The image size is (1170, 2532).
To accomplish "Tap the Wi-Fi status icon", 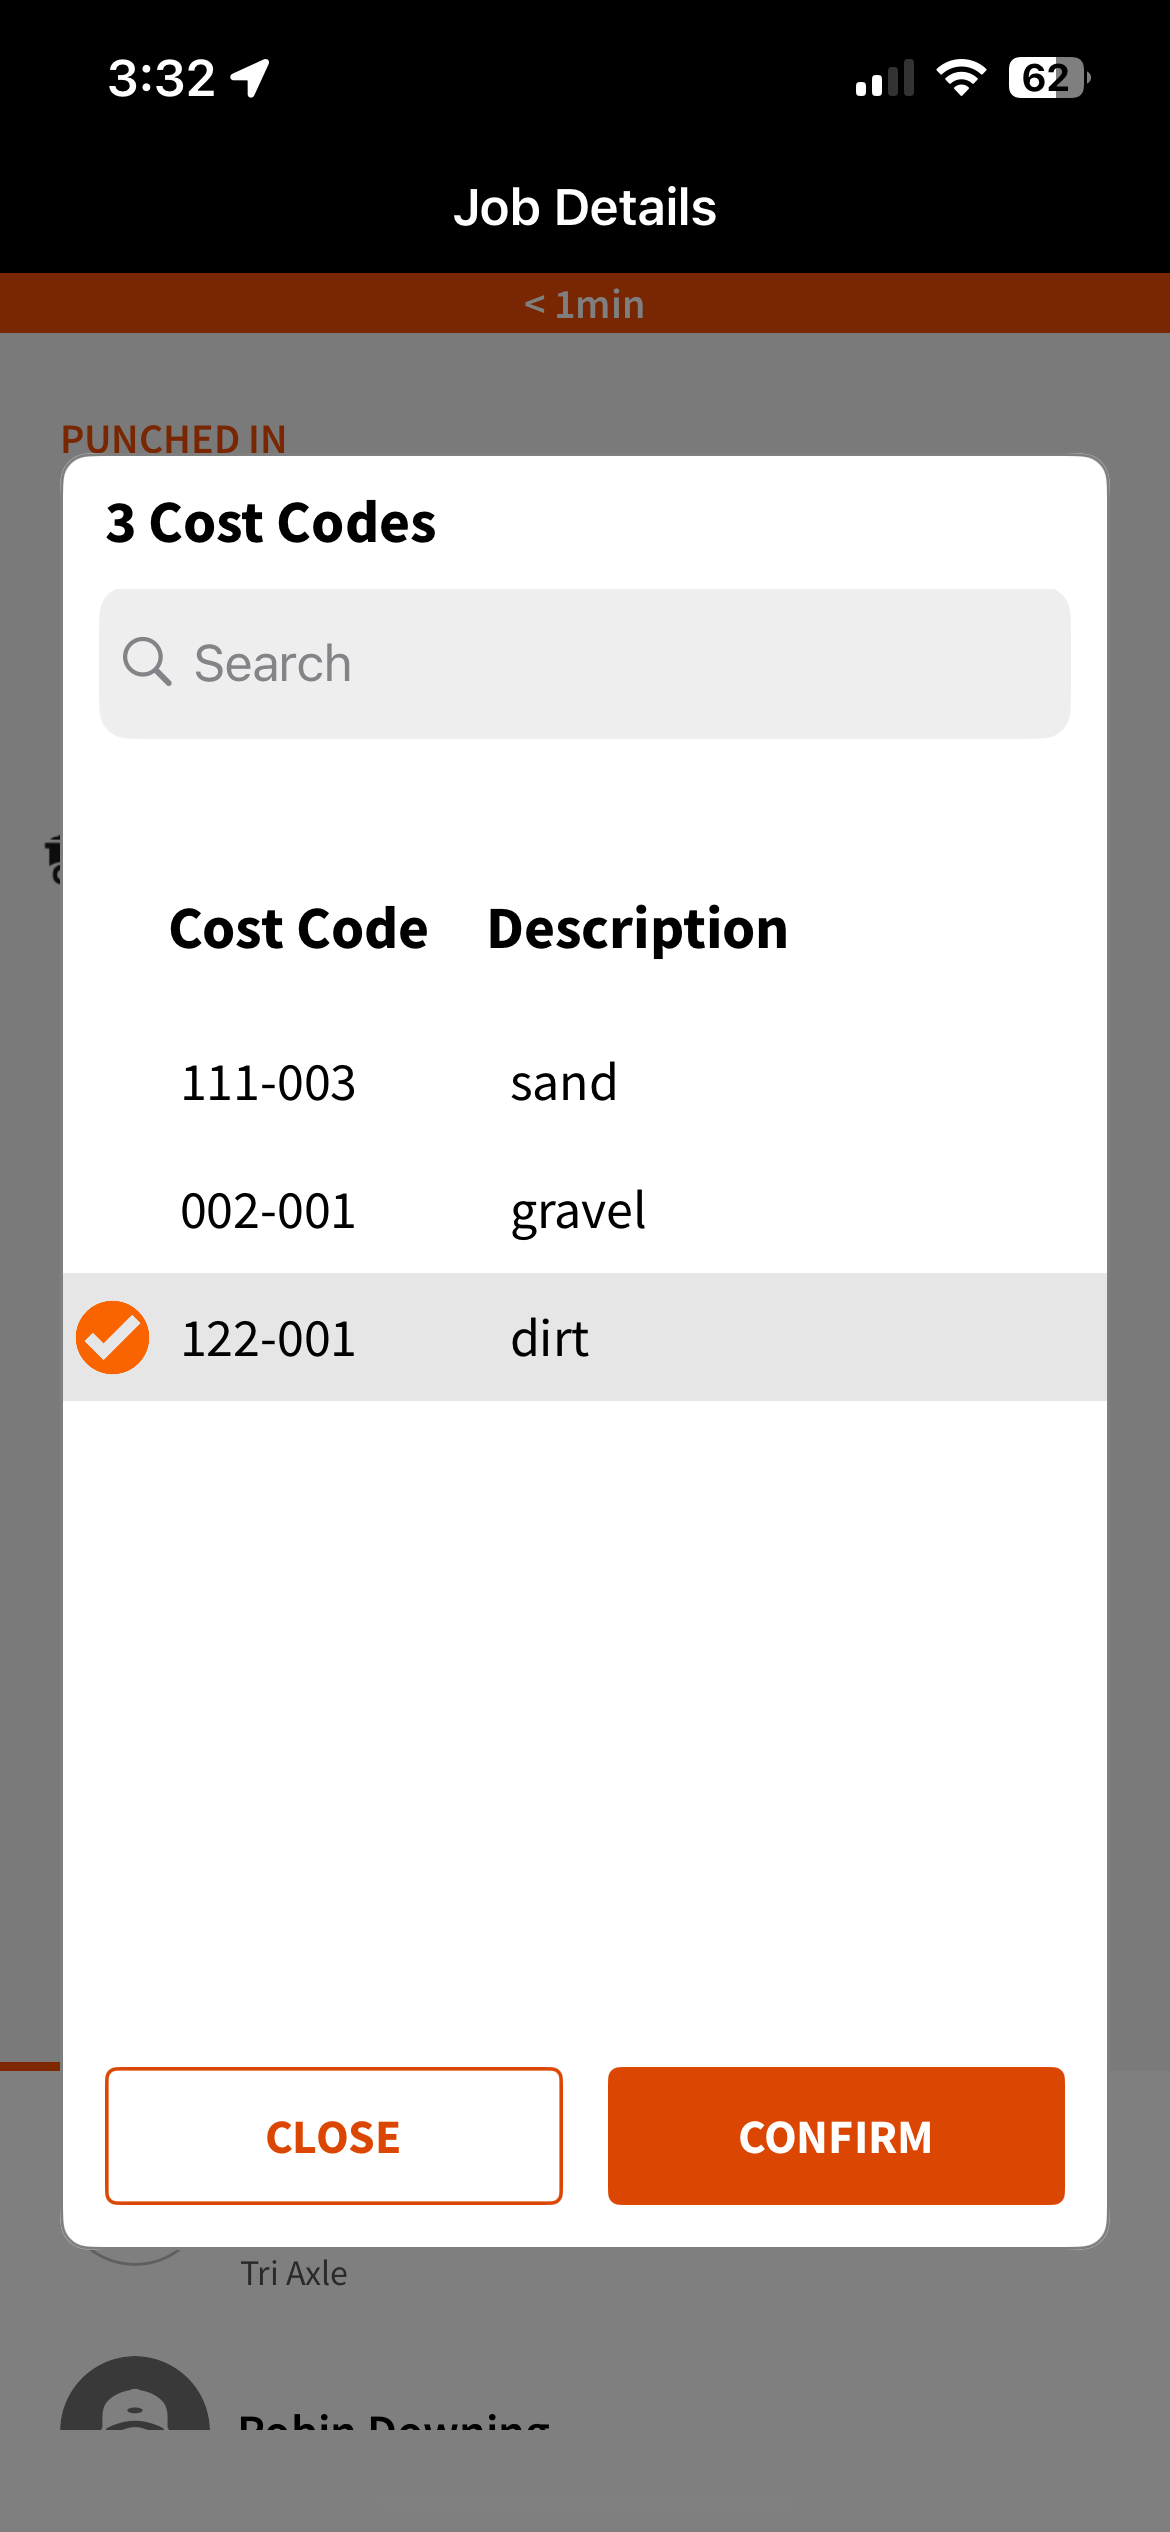I will pyautogui.click(x=961, y=78).
